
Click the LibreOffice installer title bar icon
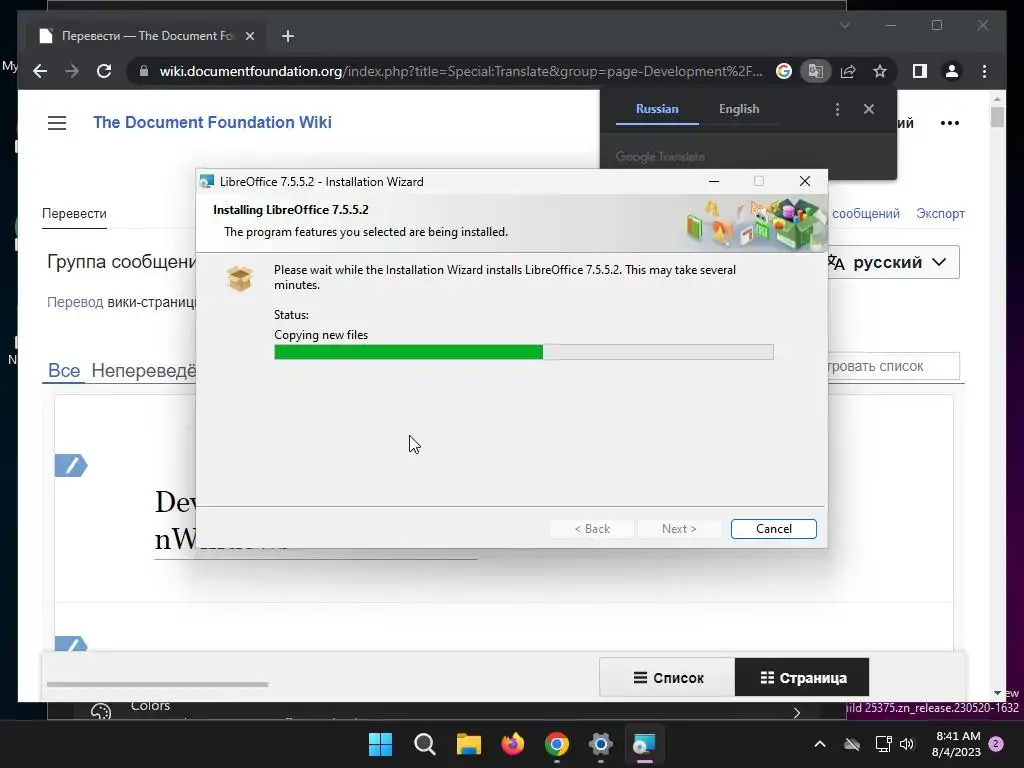207,182
